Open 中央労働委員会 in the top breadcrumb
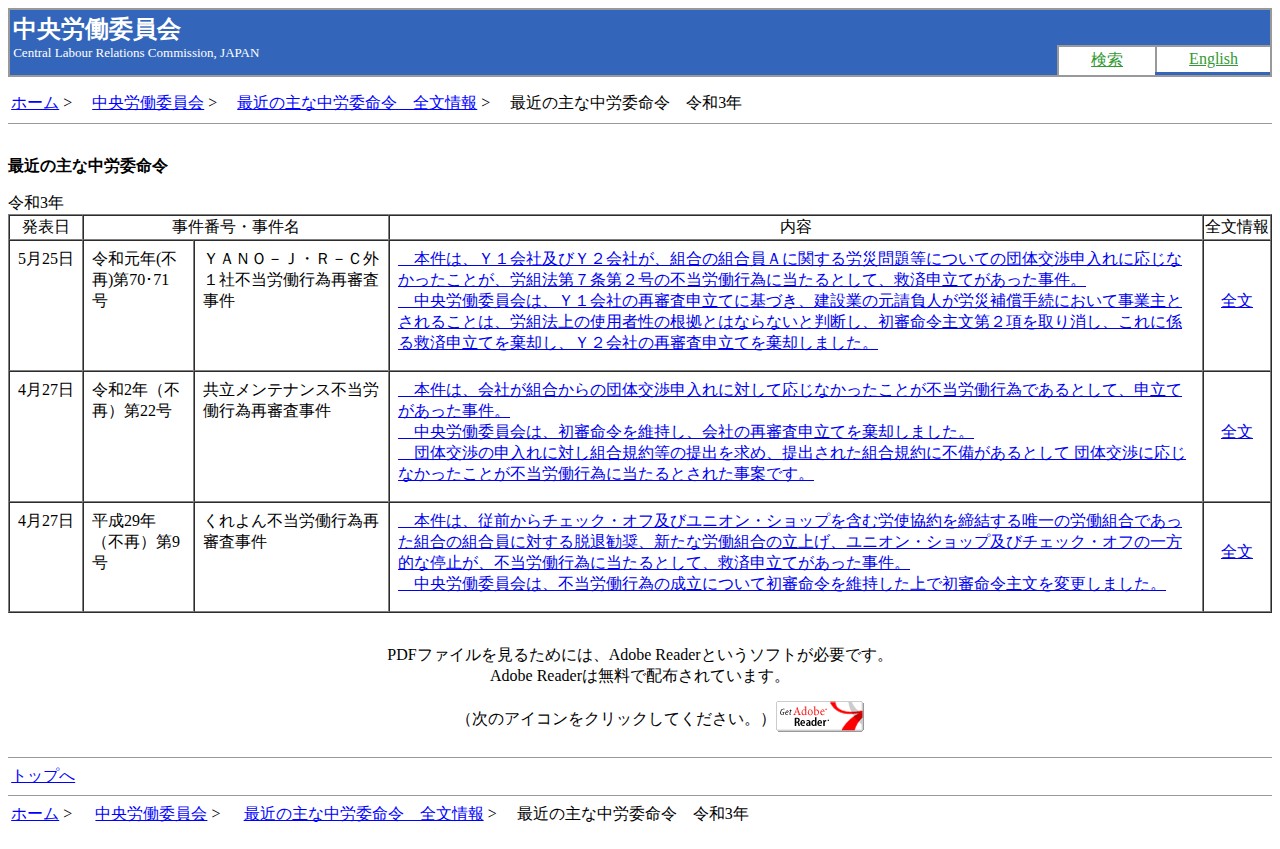 click(148, 102)
